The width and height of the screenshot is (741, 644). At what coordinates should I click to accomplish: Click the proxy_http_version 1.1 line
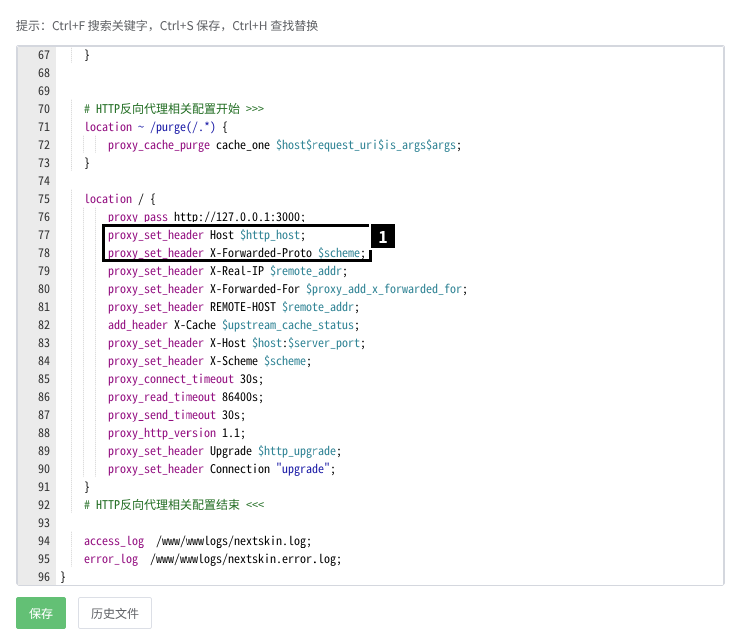coord(176,433)
